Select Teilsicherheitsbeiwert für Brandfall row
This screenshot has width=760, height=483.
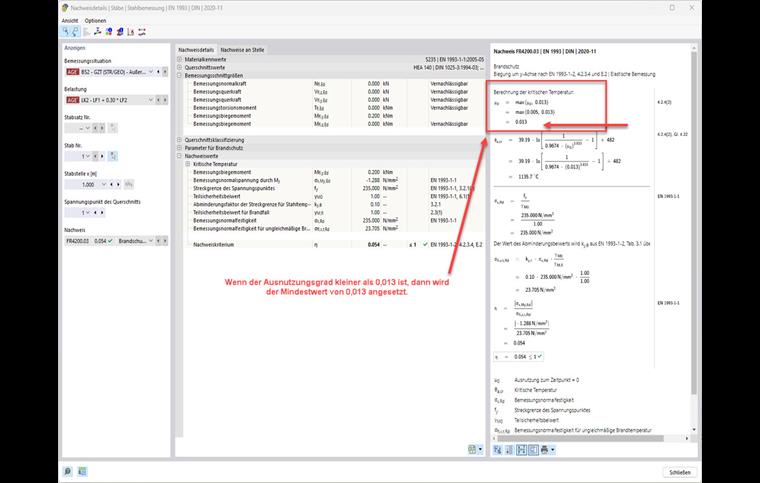pyautogui.click(x=333, y=213)
